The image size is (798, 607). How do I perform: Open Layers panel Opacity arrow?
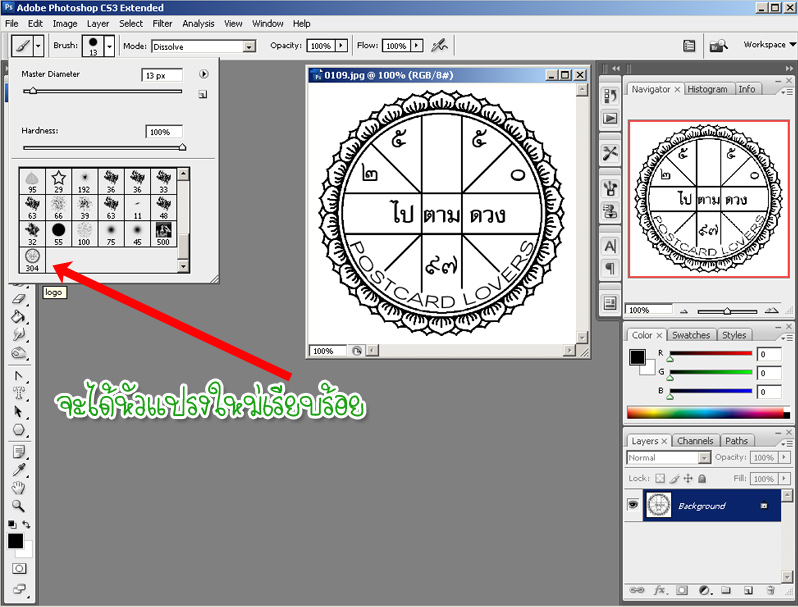coord(784,457)
